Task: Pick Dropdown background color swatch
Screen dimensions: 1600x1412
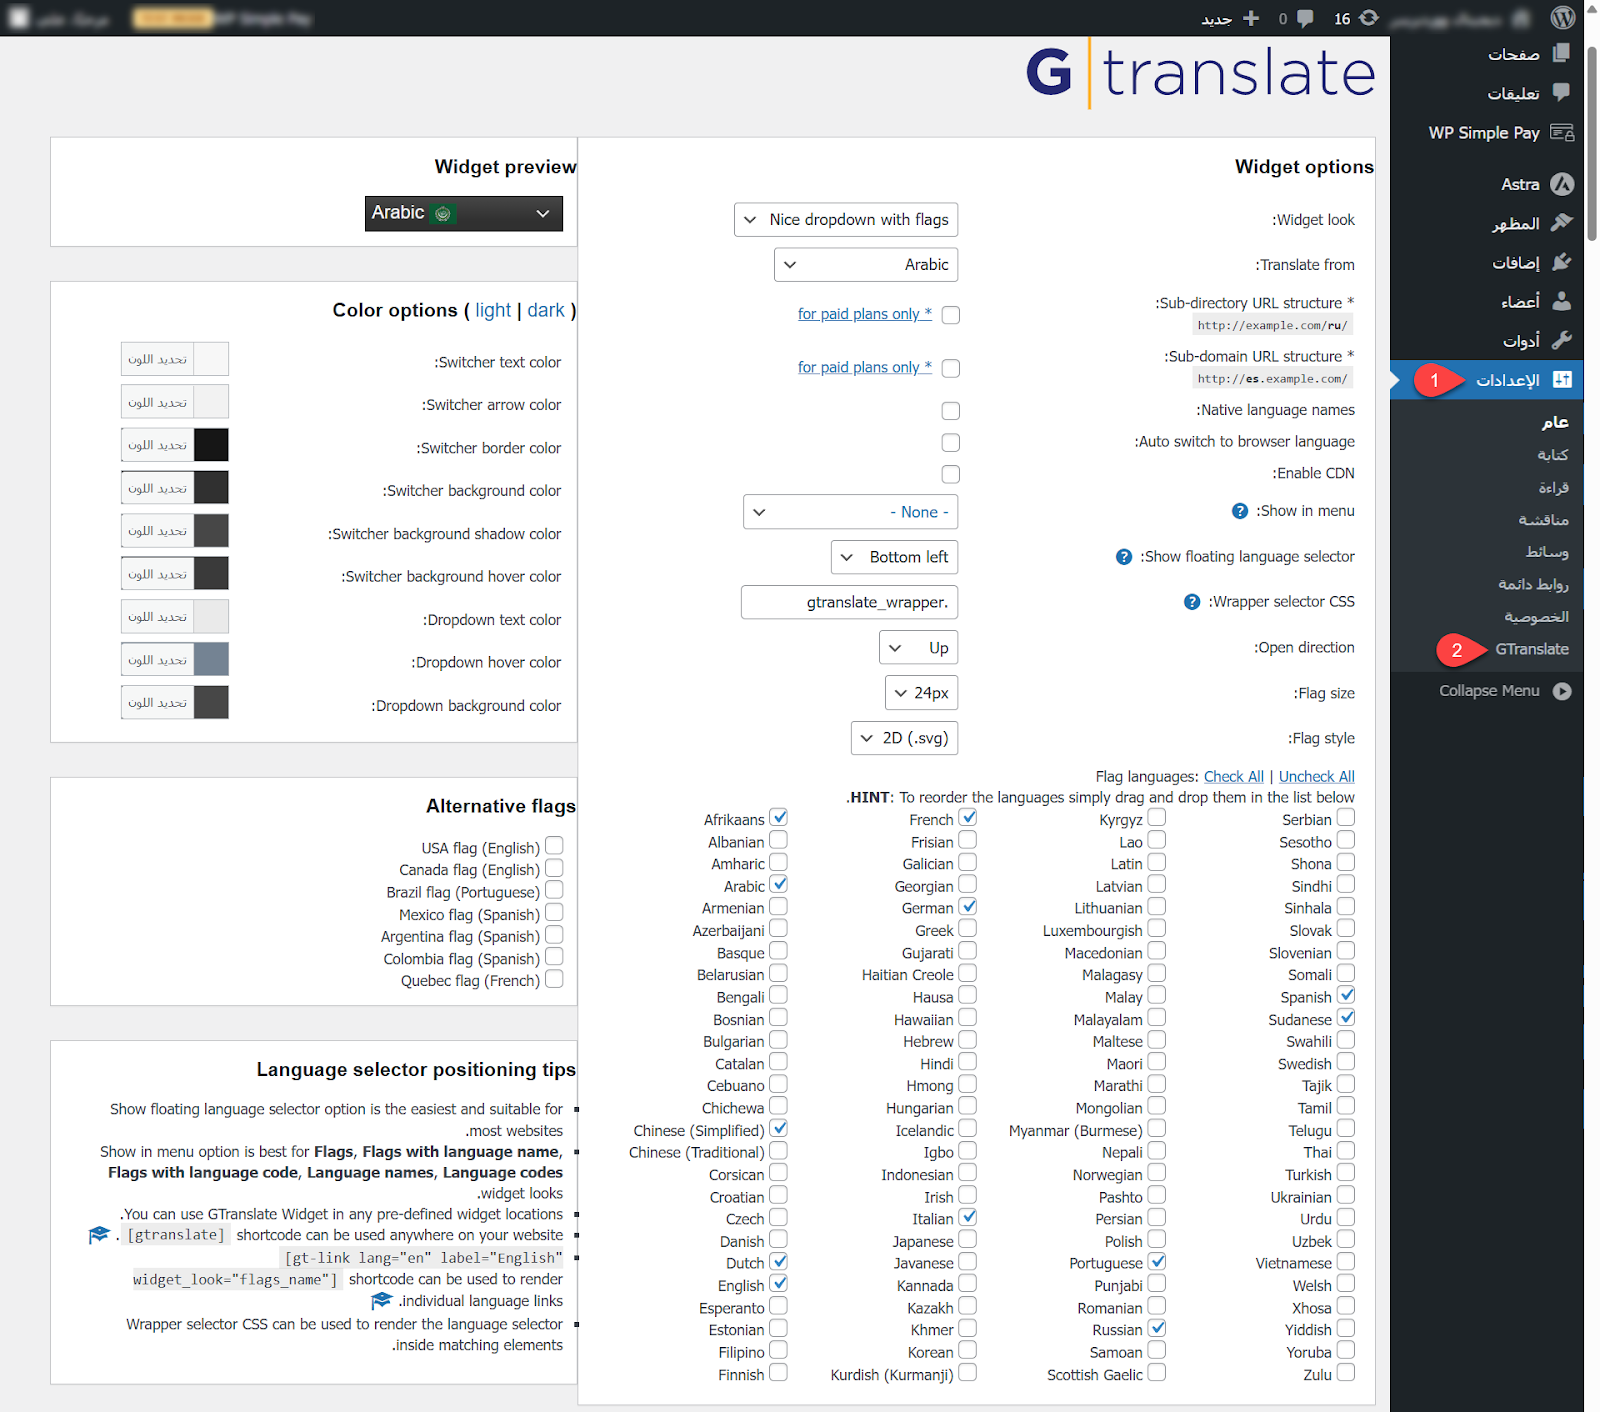Action: [211, 703]
